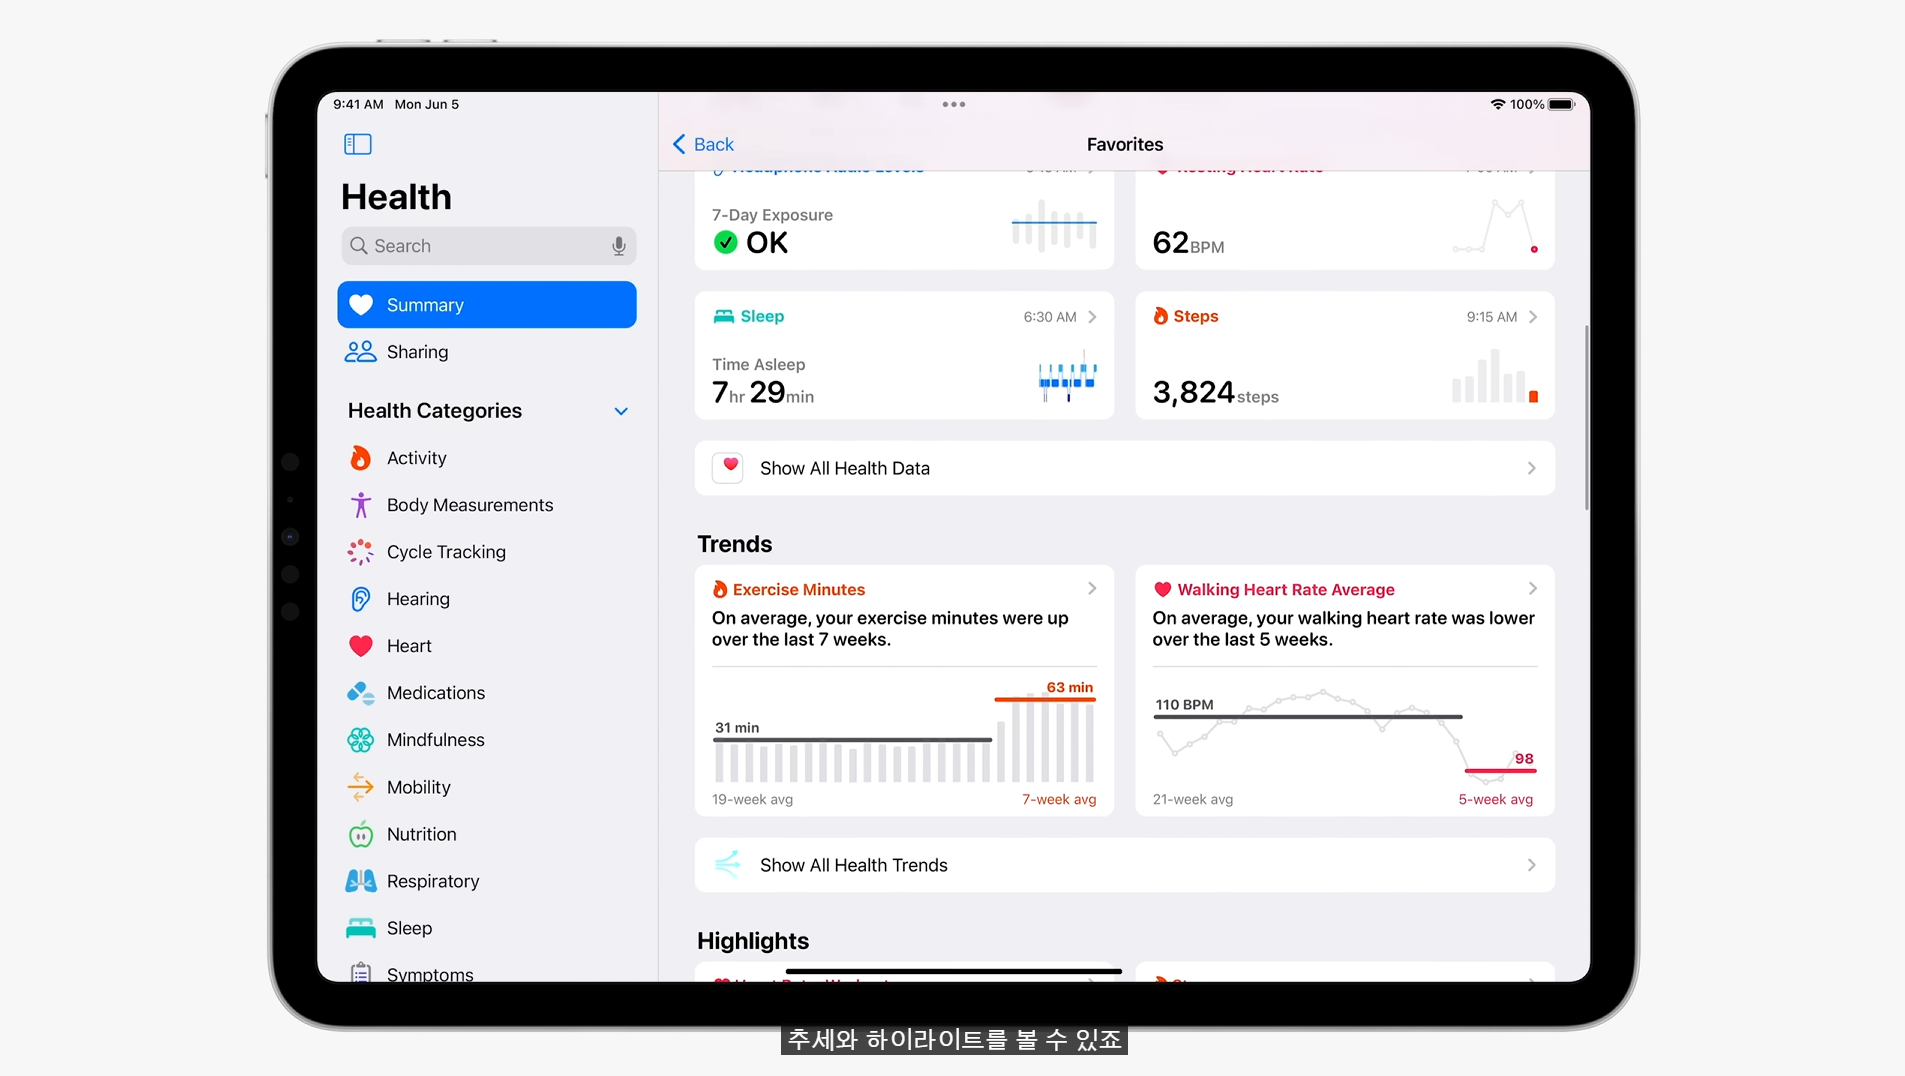Image resolution: width=1905 pixels, height=1076 pixels.
Task: Click the 3,824 steps value
Action: coord(1216,392)
